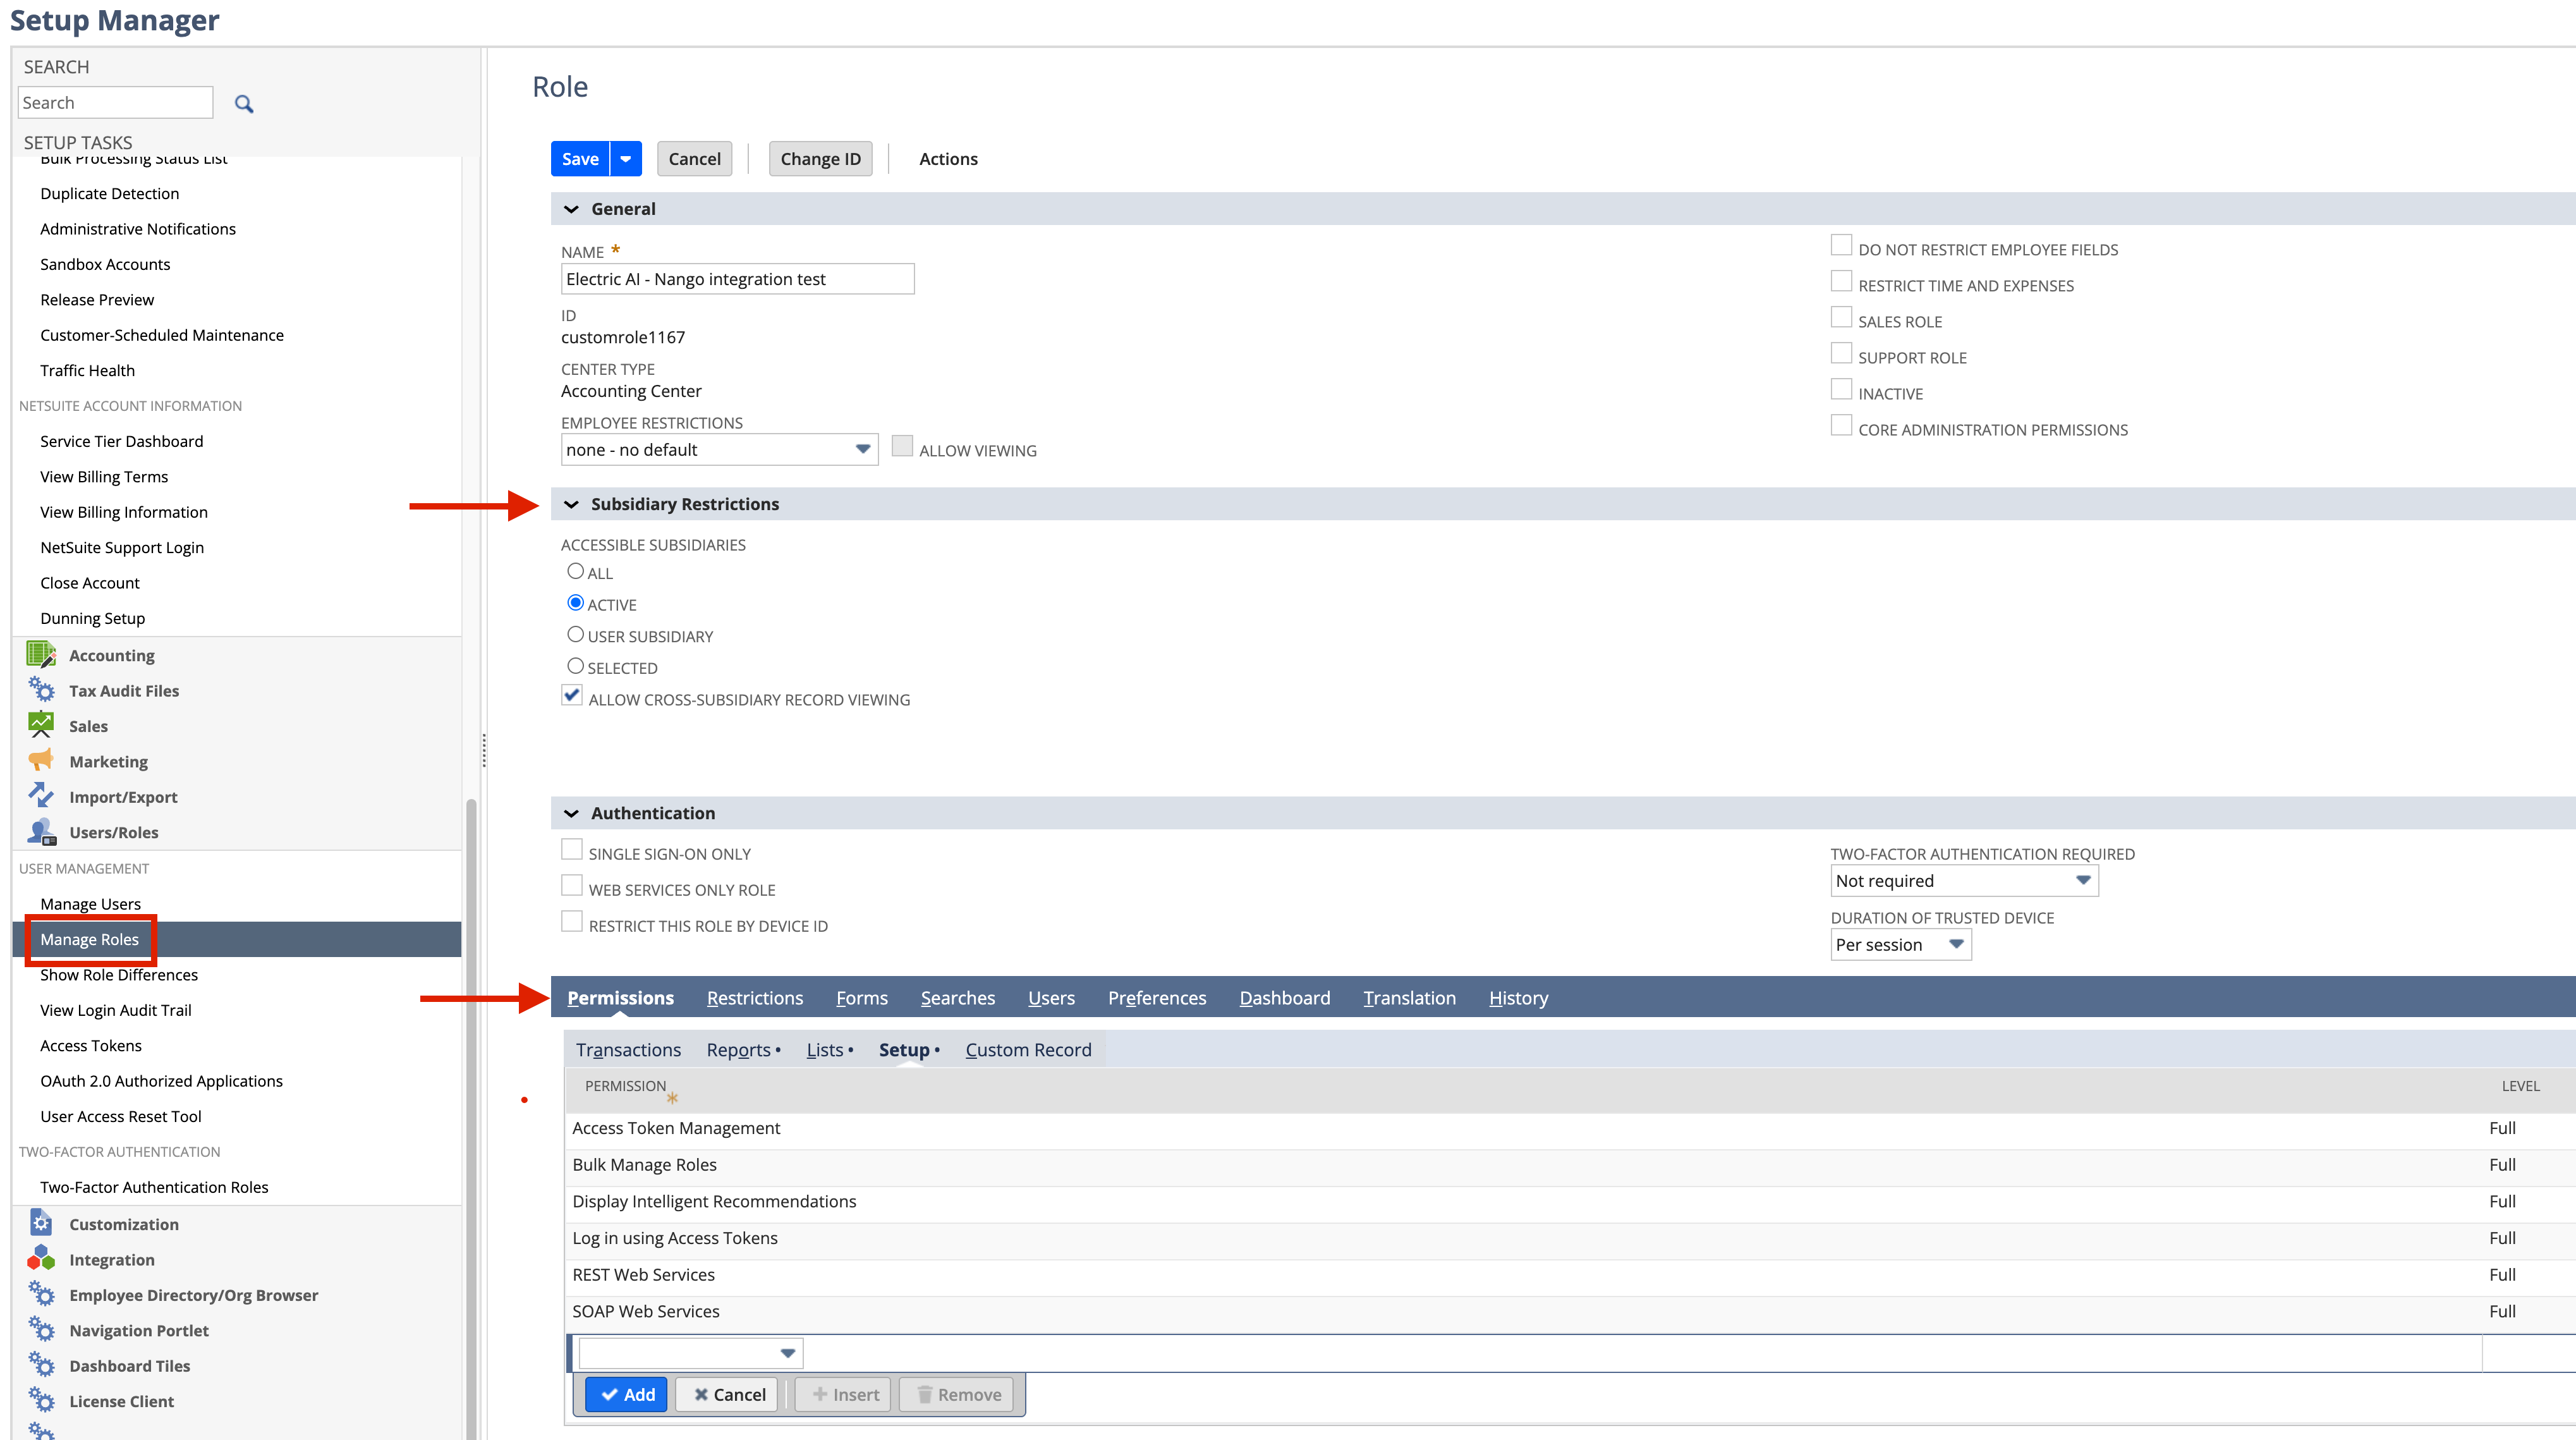
Task: Open Tax Audit Files gear icon
Action: click(41, 690)
